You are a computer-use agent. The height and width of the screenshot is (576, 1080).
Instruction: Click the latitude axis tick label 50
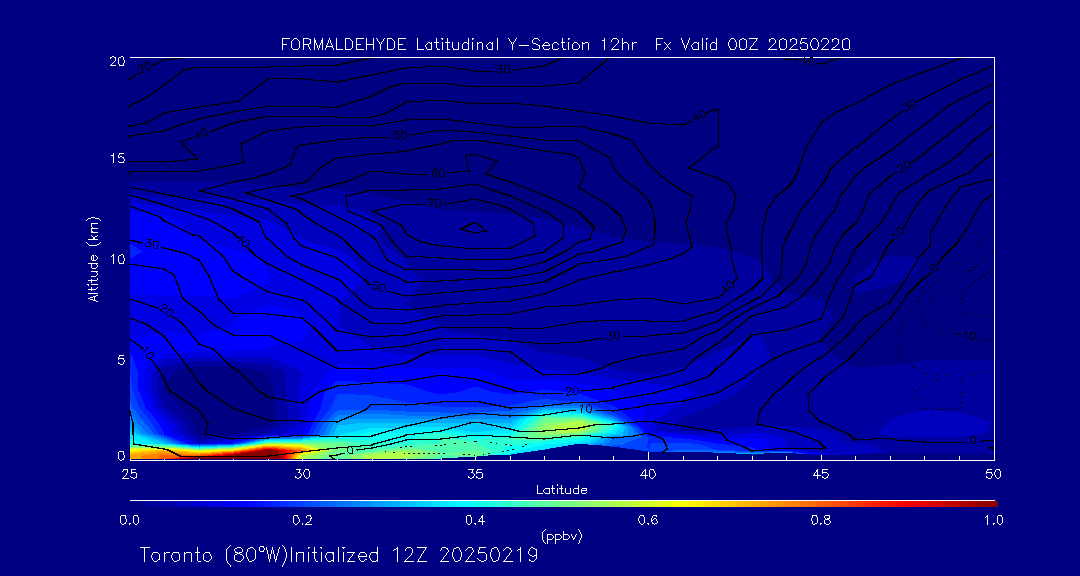pyautogui.click(x=994, y=473)
